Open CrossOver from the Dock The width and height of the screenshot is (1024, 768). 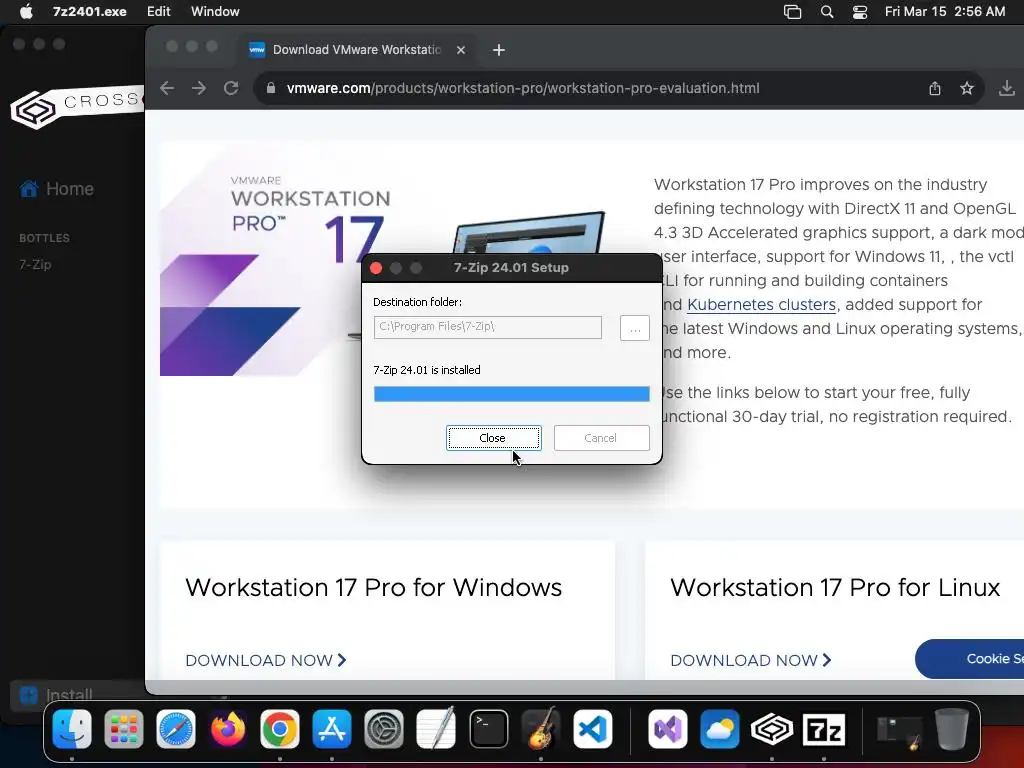772,729
